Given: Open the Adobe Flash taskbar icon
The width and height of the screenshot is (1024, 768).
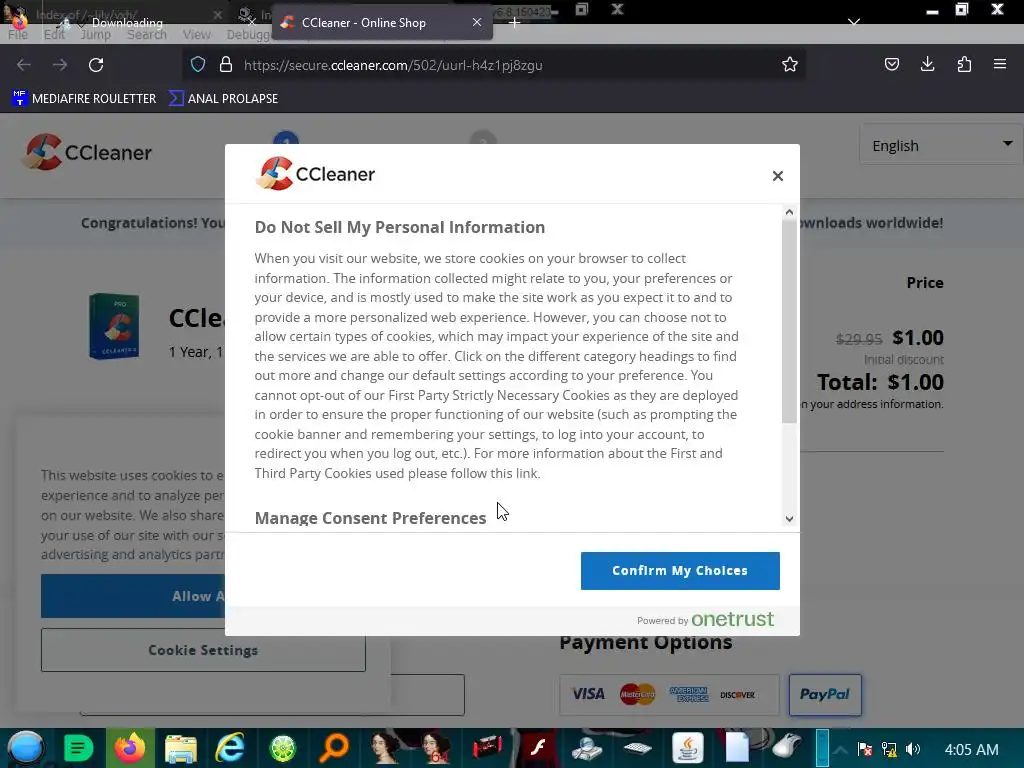Looking at the screenshot, I should [x=538, y=748].
